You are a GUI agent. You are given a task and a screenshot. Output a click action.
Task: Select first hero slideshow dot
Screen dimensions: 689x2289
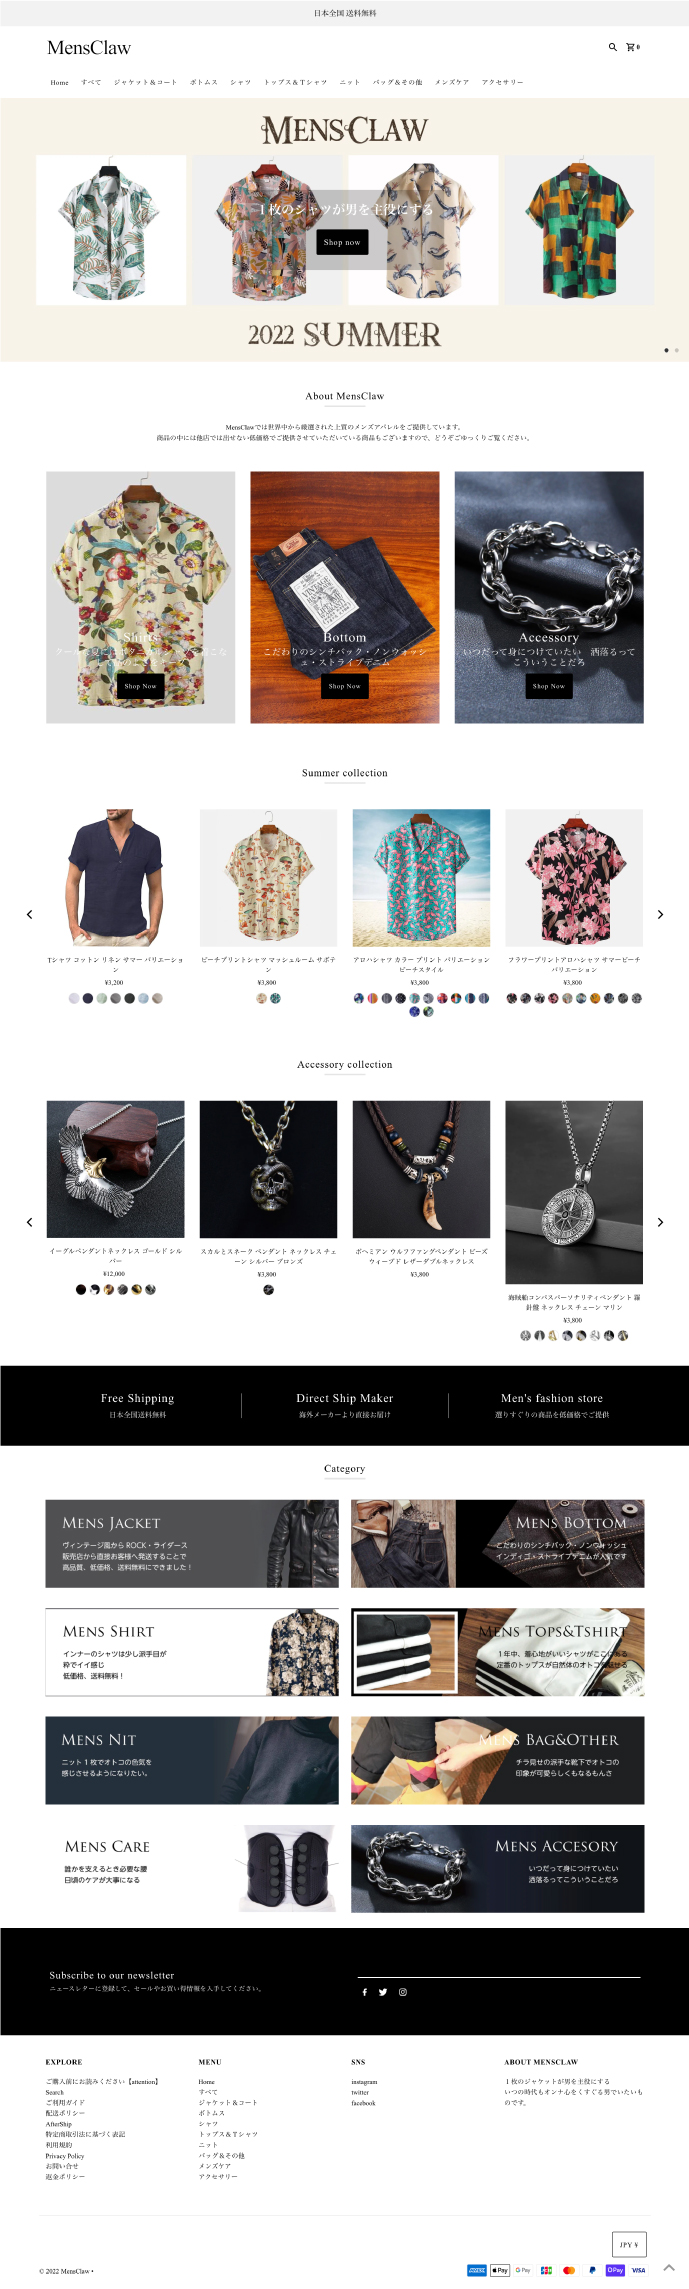(x=667, y=350)
